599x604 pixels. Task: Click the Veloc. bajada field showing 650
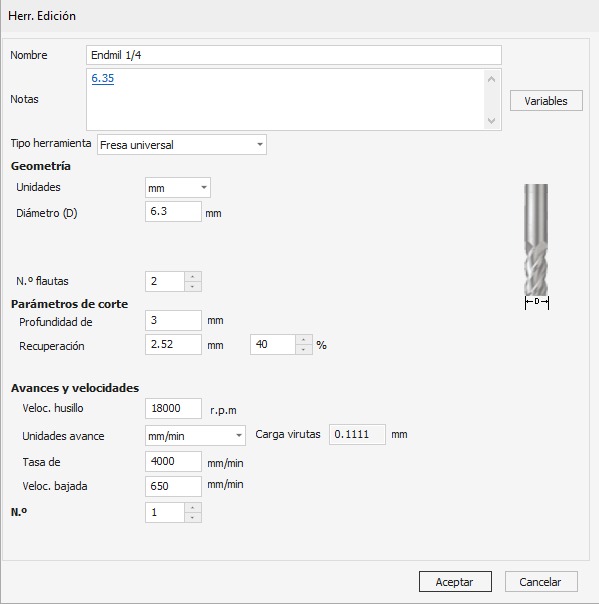point(173,486)
